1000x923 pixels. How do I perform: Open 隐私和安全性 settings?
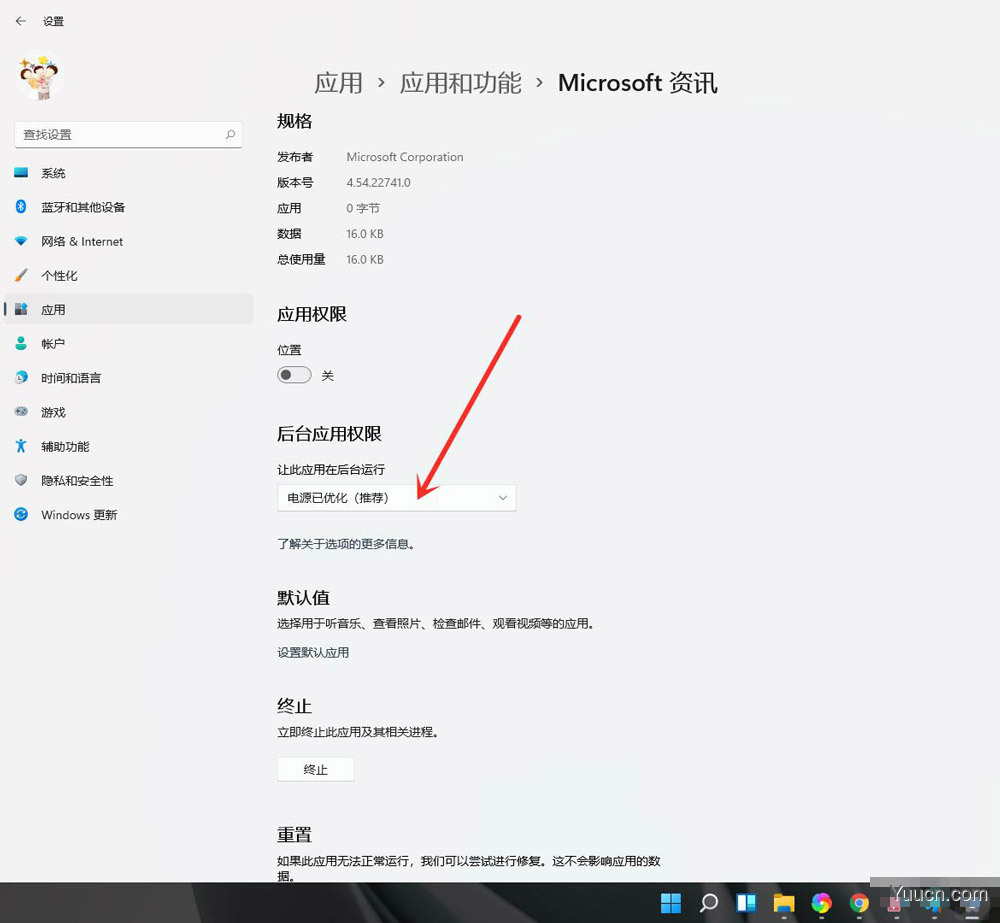(x=129, y=480)
